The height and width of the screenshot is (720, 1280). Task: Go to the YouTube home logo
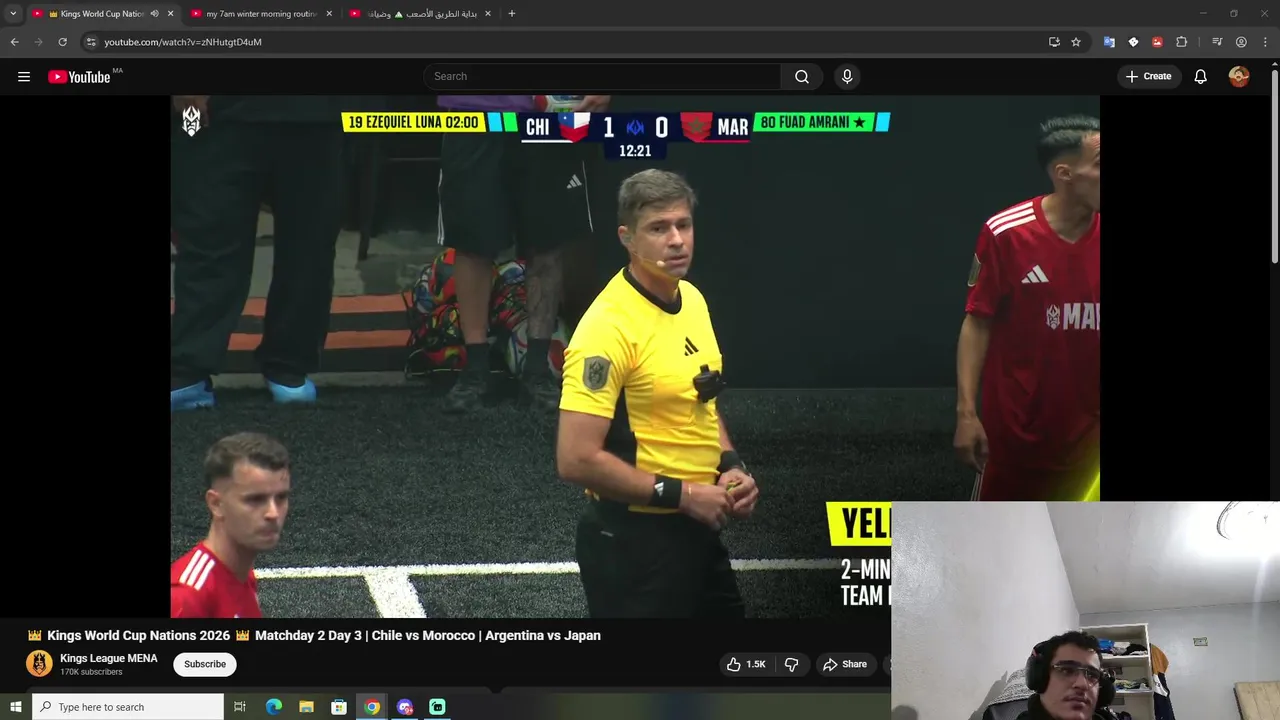pos(79,77)
